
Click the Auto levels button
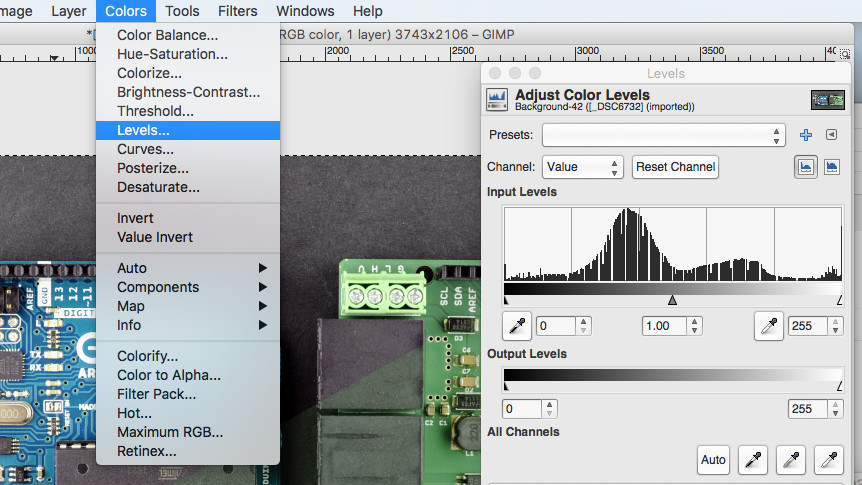[713, 459]
